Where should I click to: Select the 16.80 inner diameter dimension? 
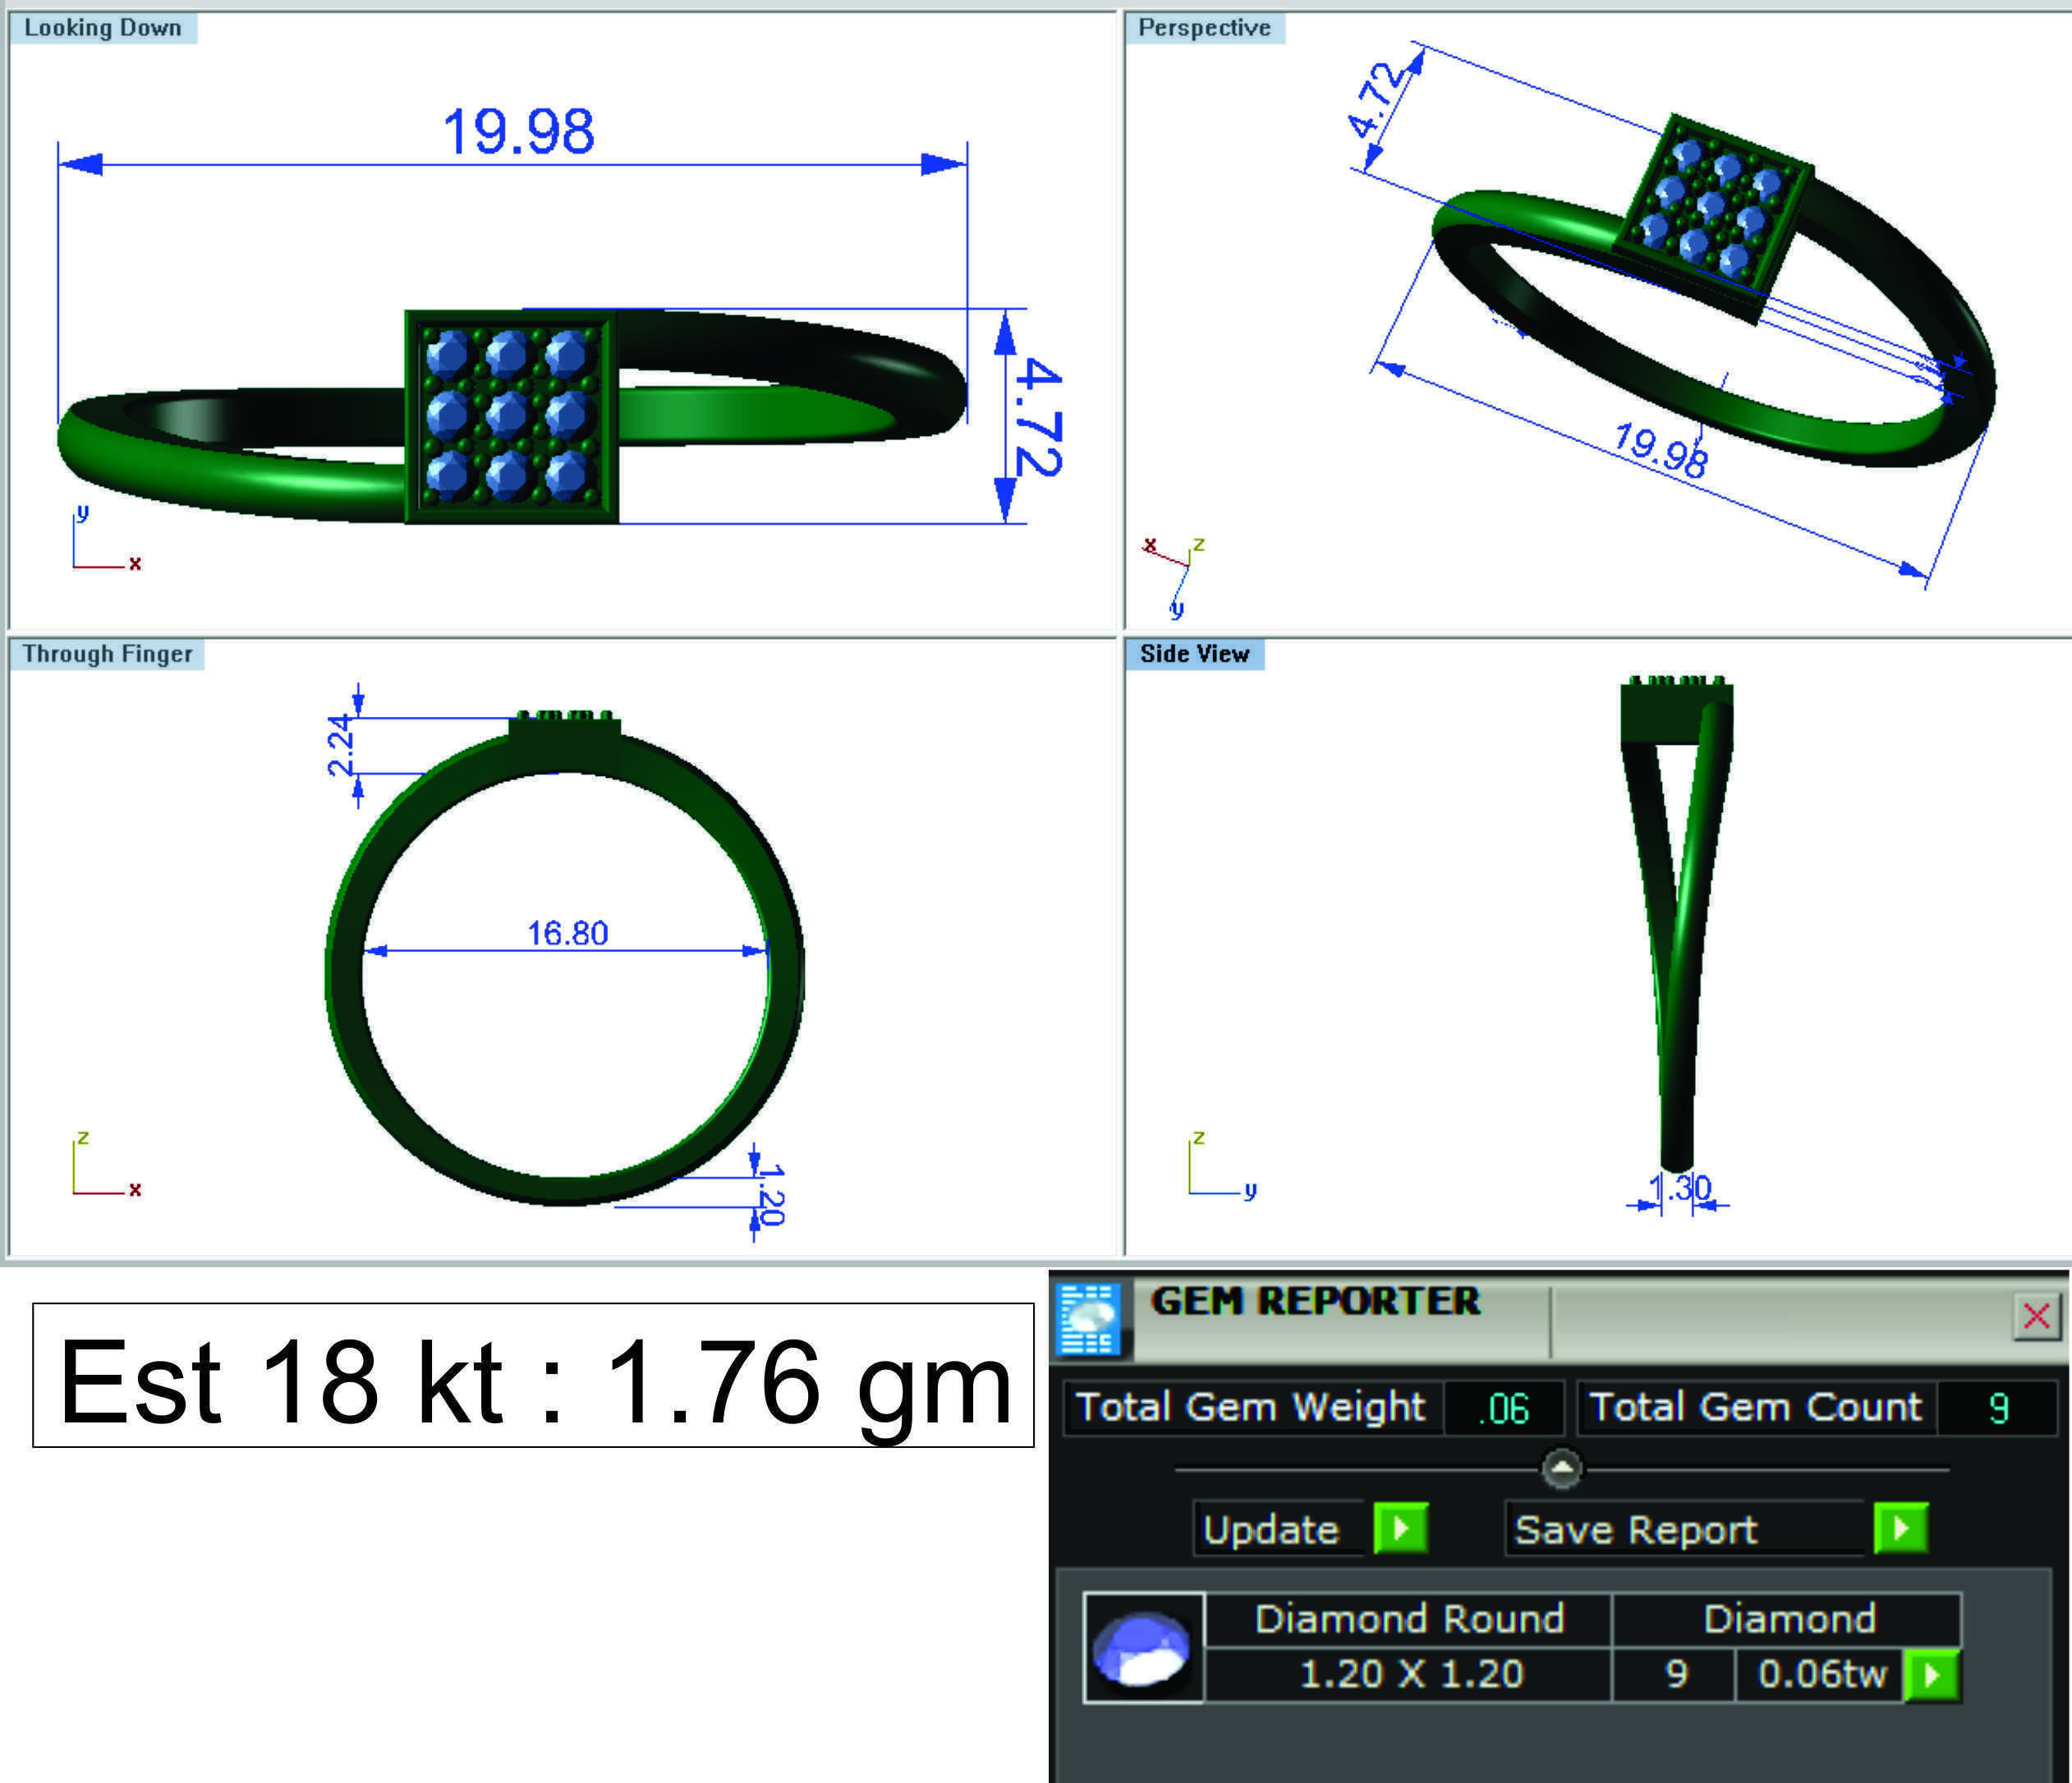click(x=567, y=933)
